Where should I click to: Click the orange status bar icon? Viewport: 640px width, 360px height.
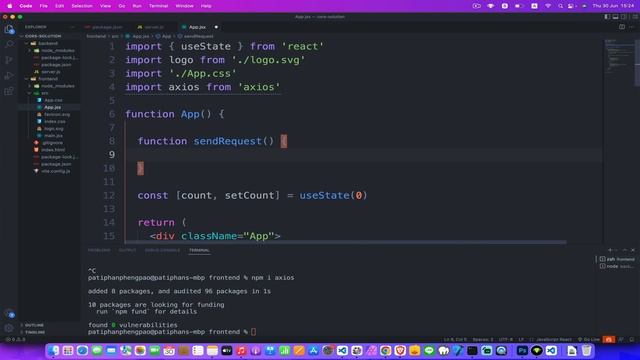coord(609,339)
